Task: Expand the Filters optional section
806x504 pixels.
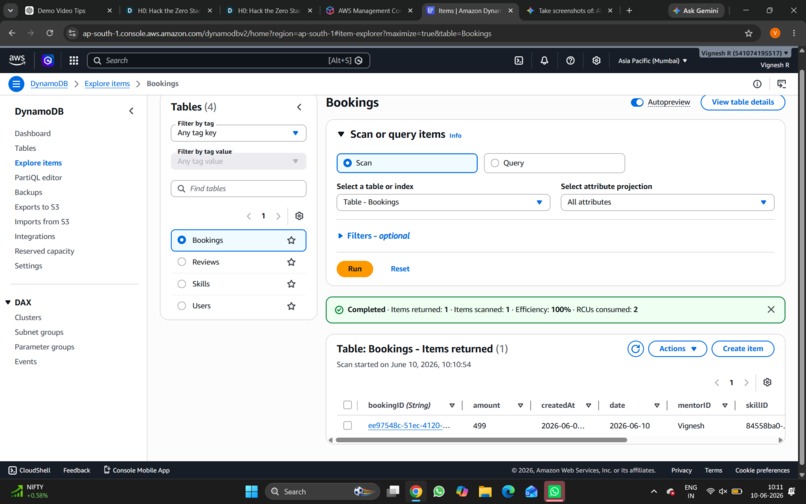Action: pyautogui.click(x=374, y=236)
